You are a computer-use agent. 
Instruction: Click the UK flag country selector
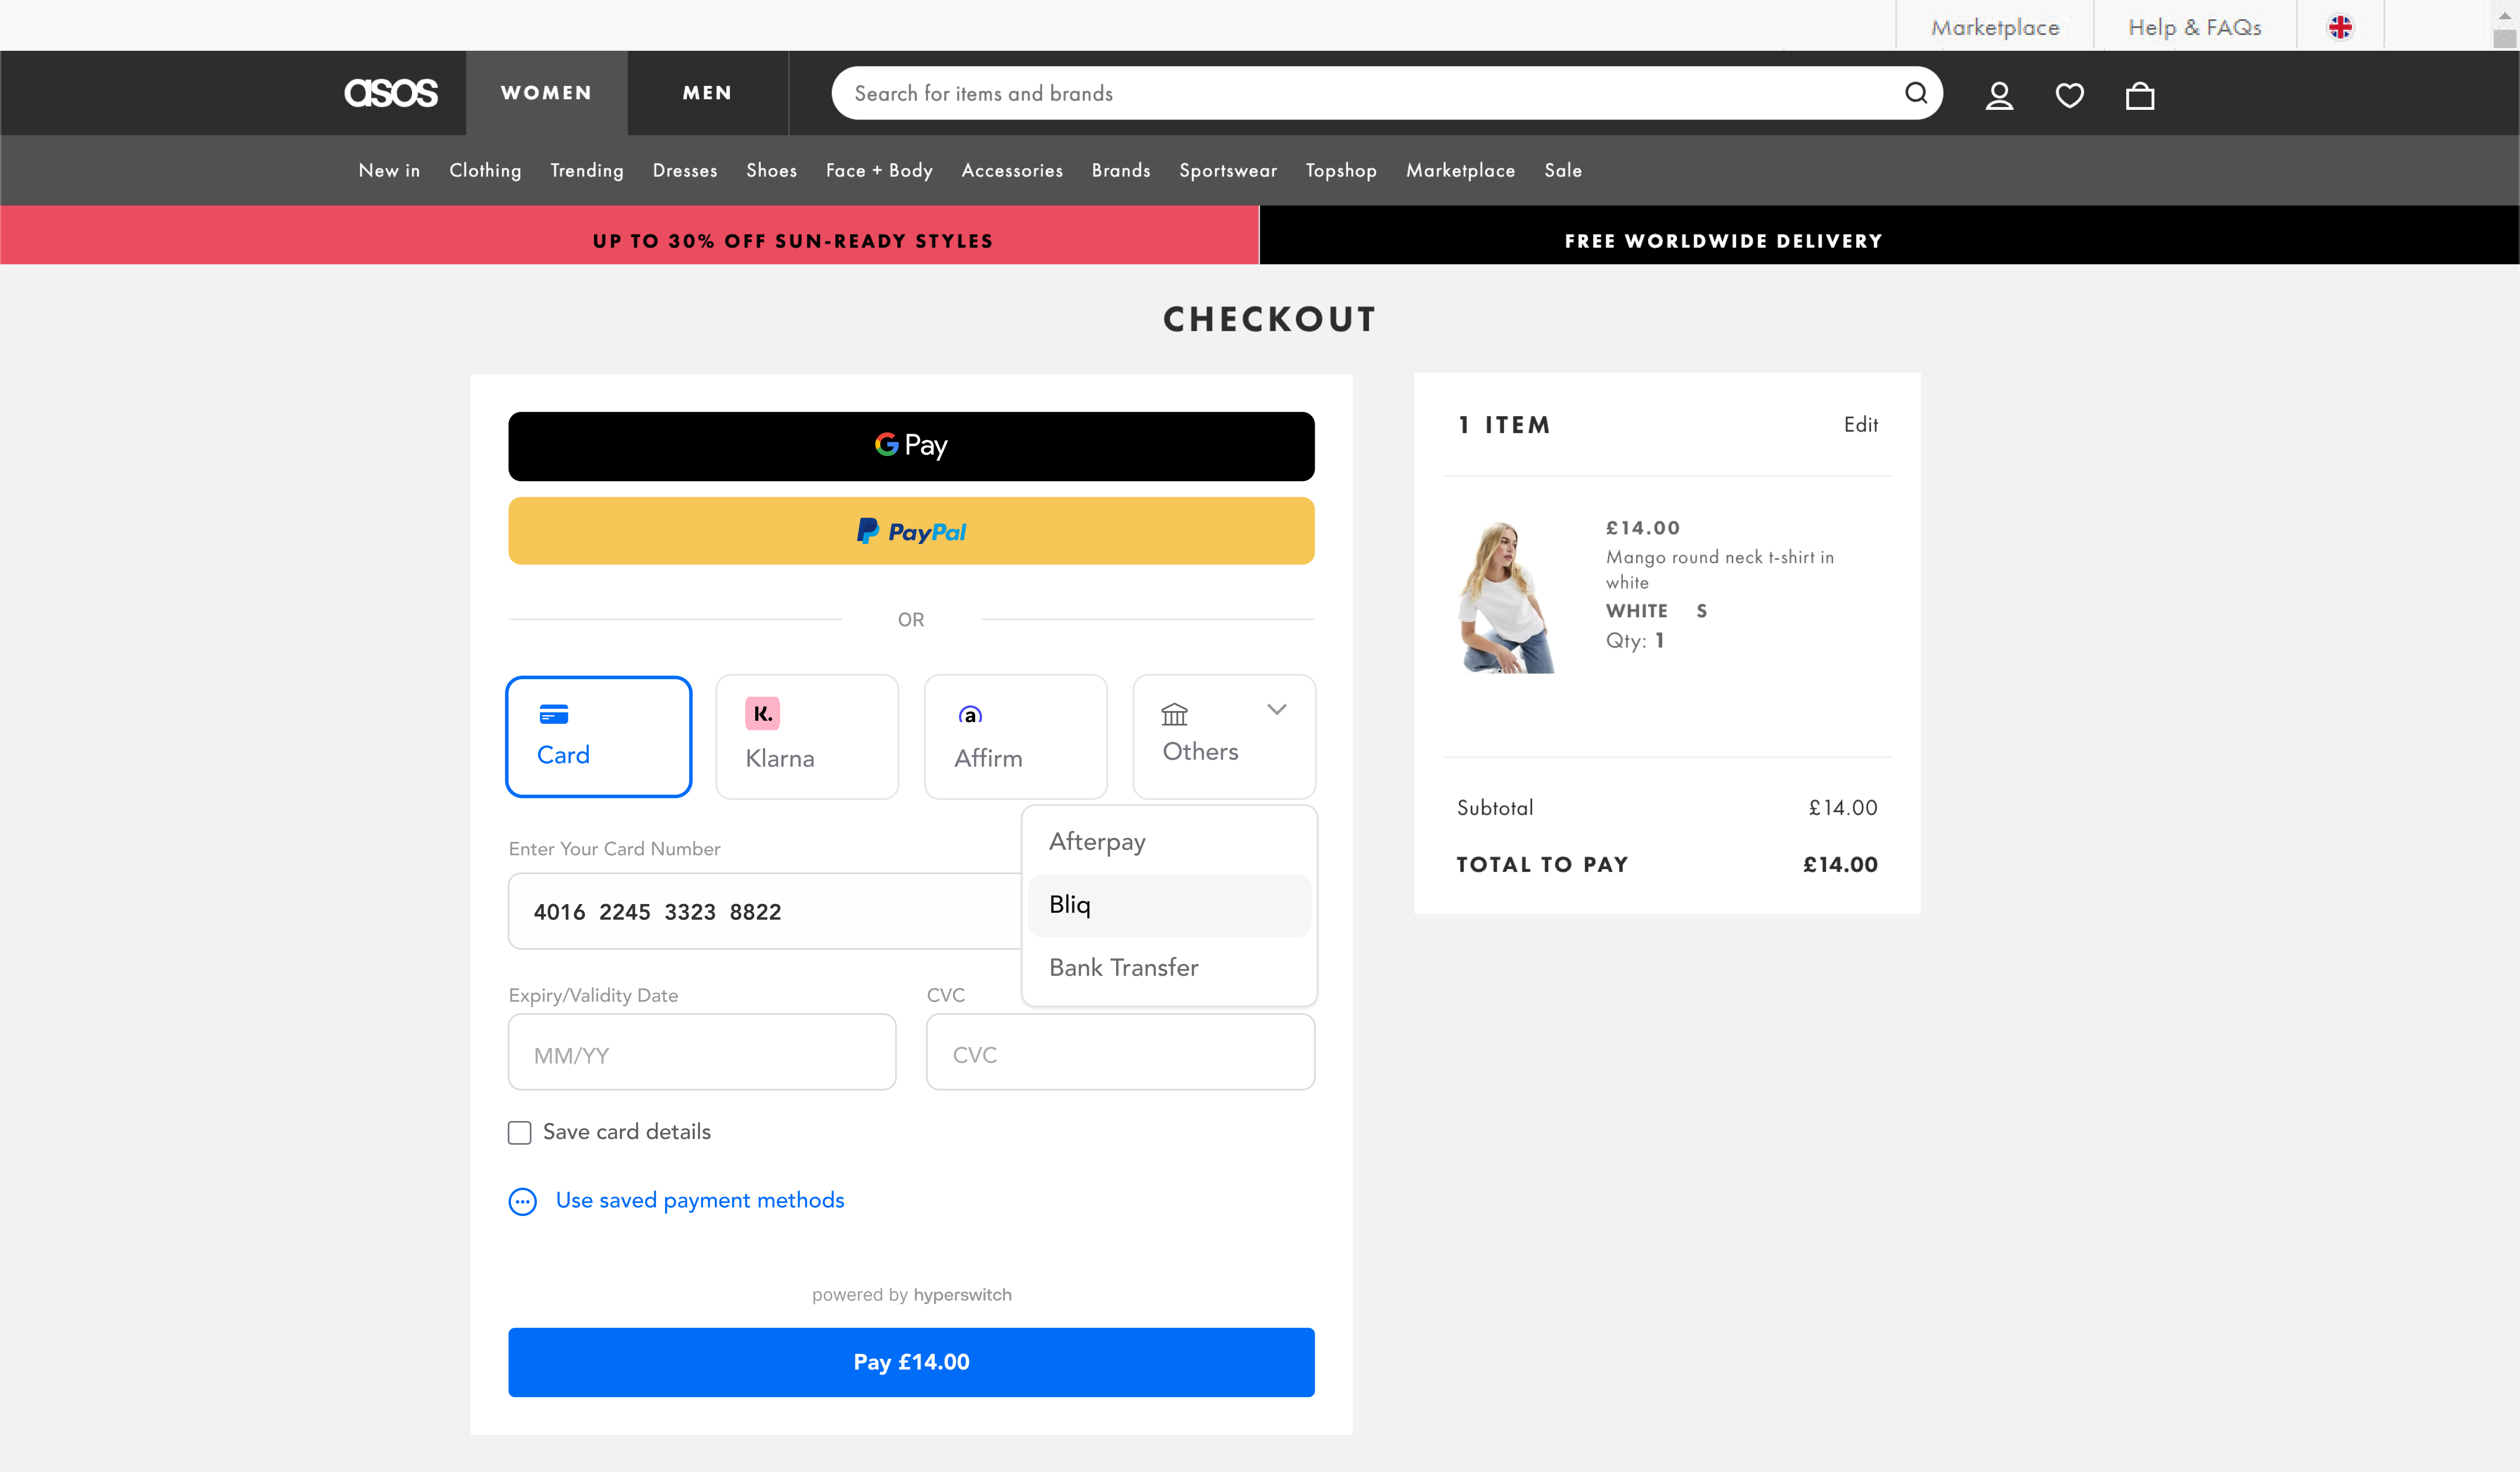[x=2340, y=27]
